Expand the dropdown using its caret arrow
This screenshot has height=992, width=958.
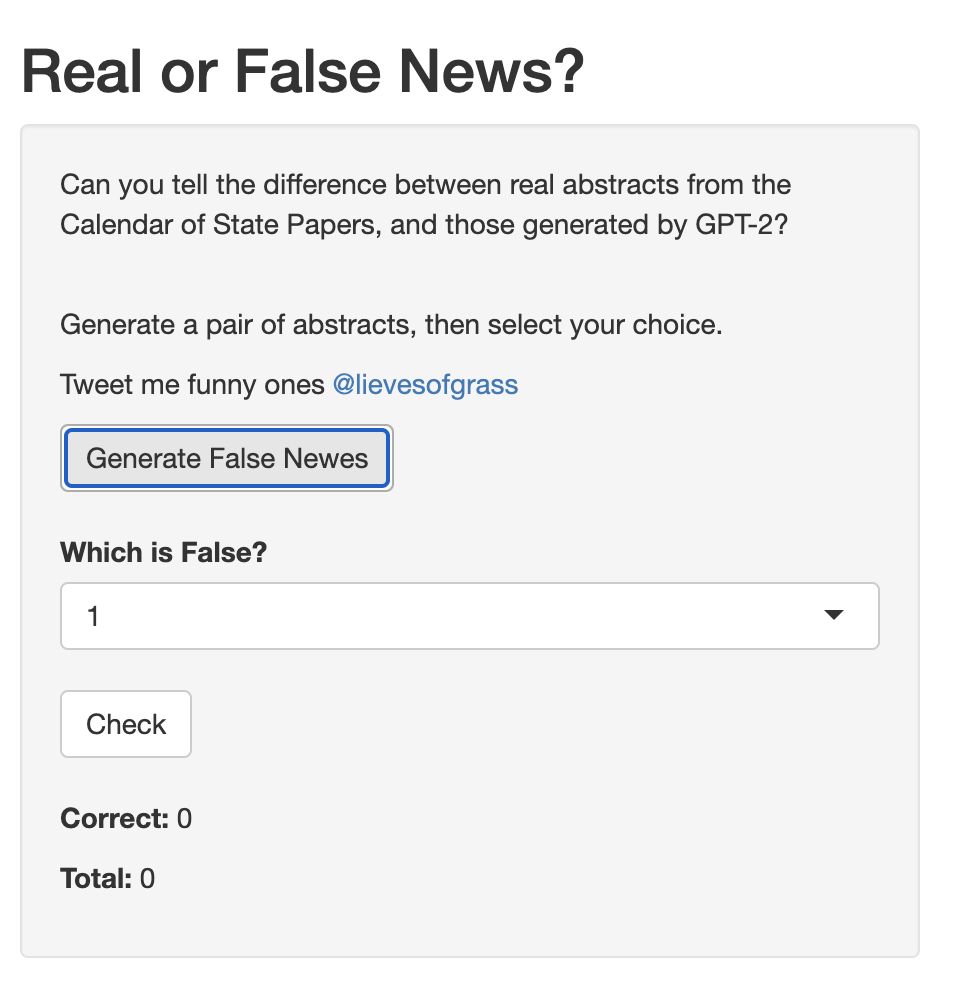coord(833,615)
